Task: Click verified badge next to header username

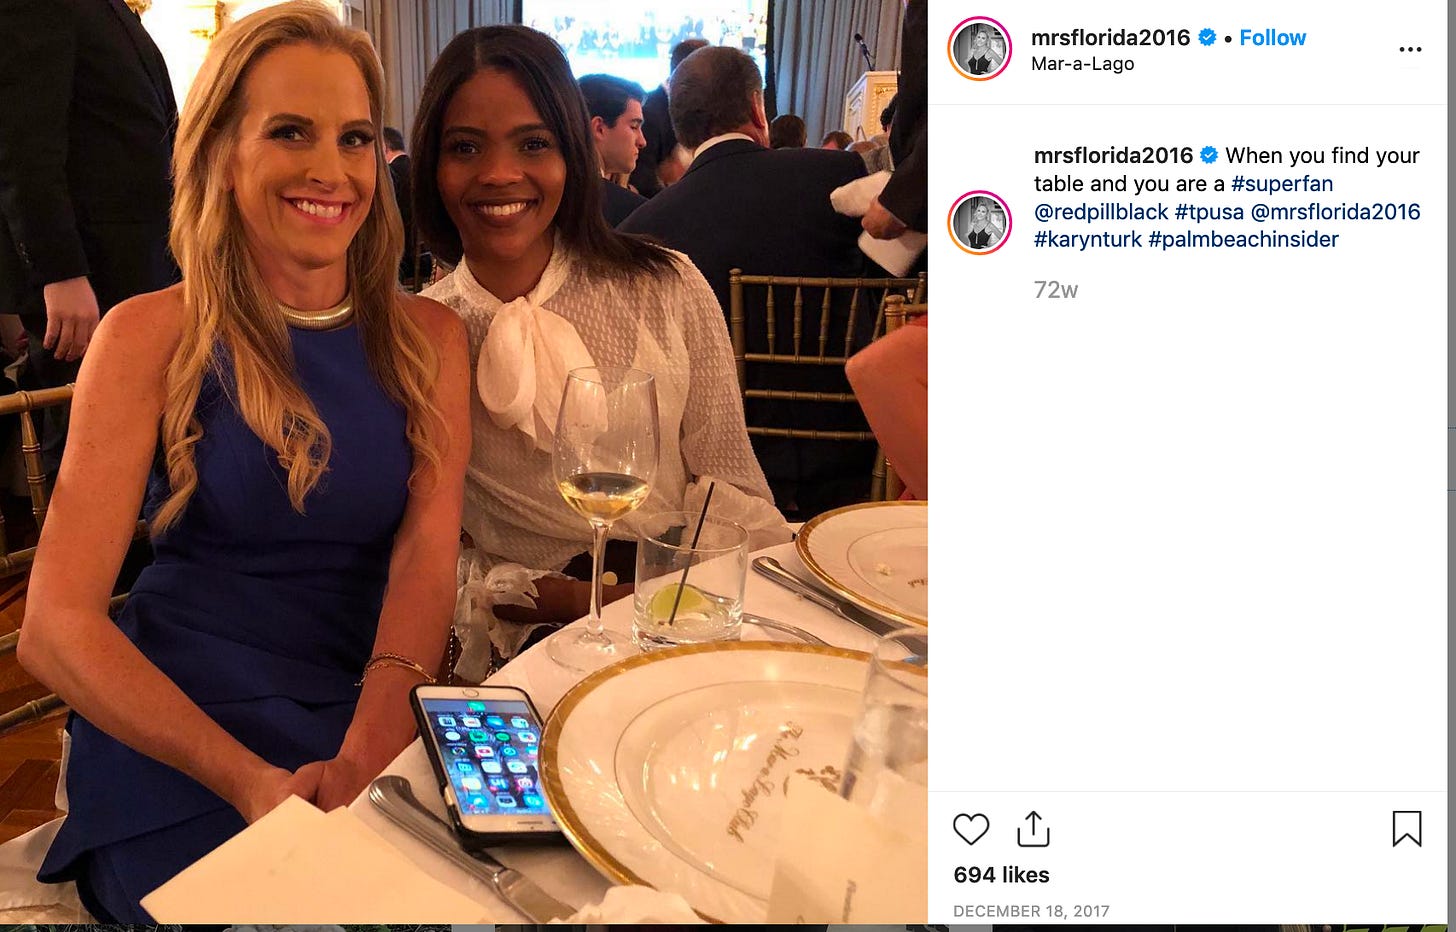Action: [x=1207, y=38]
